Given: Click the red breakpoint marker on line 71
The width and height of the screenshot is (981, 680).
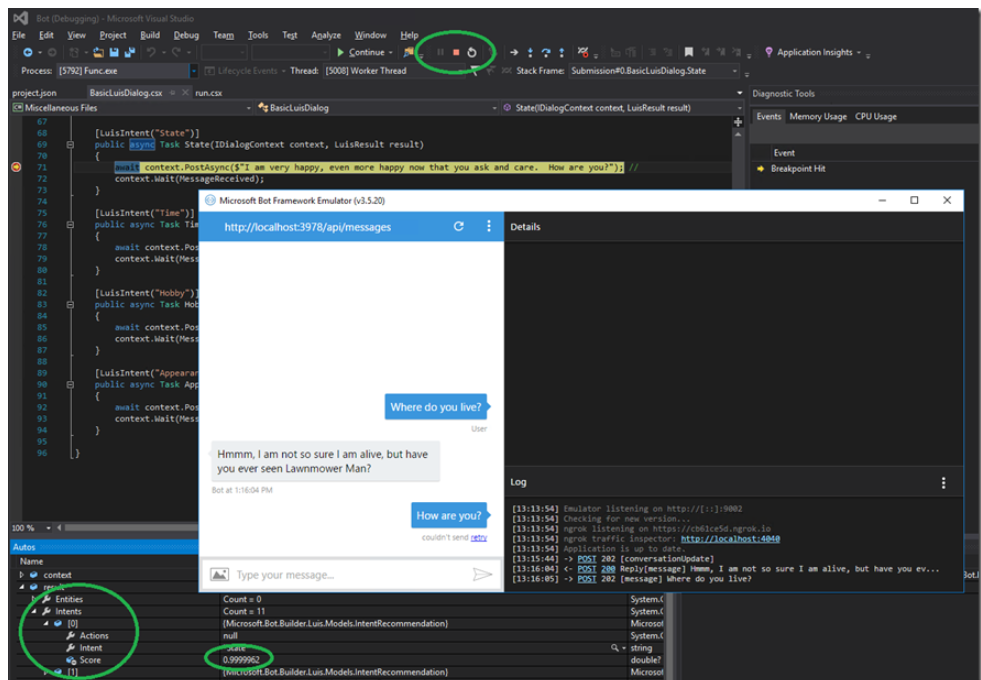Looking at the screenshot, I should click(x=16, y=167).
